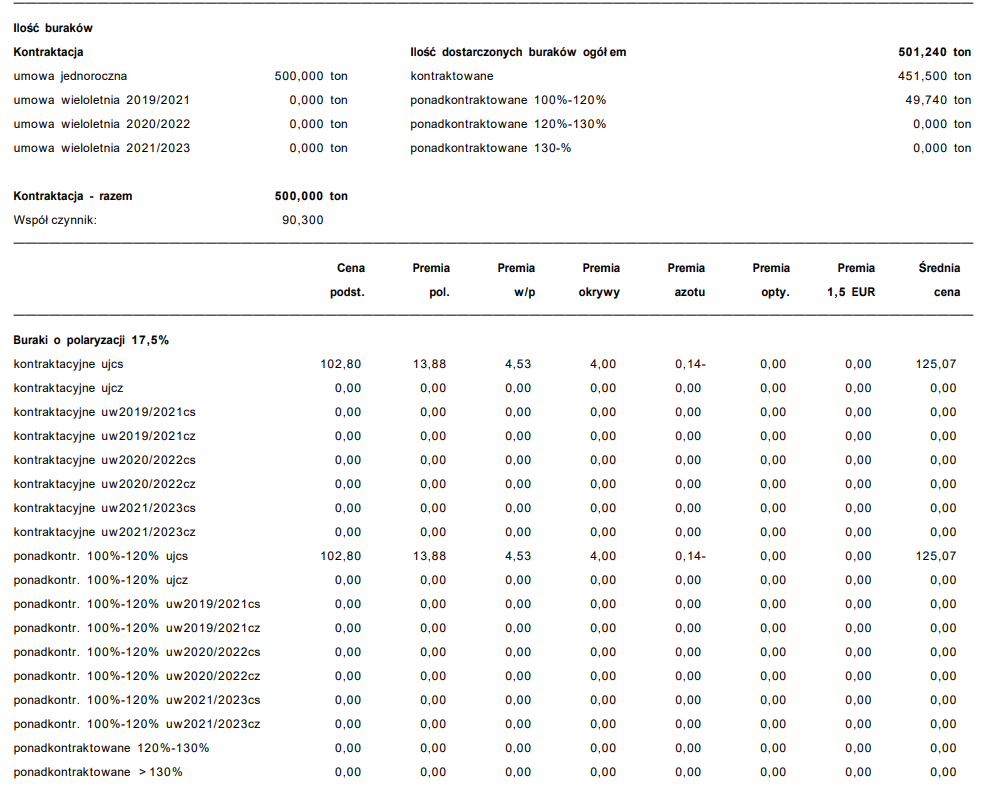The width and height of the screenshot is (981, 795).
Task: Select the 451,500 ton kontraktowane value
Action: click(x=935, y=76)
